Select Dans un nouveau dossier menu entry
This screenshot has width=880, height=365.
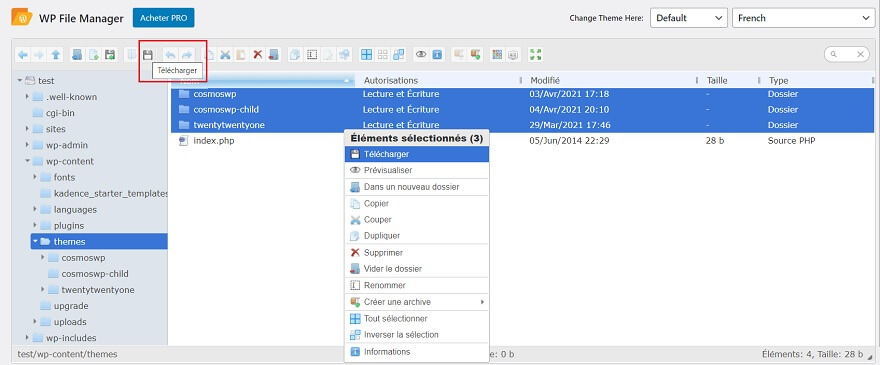417,187
